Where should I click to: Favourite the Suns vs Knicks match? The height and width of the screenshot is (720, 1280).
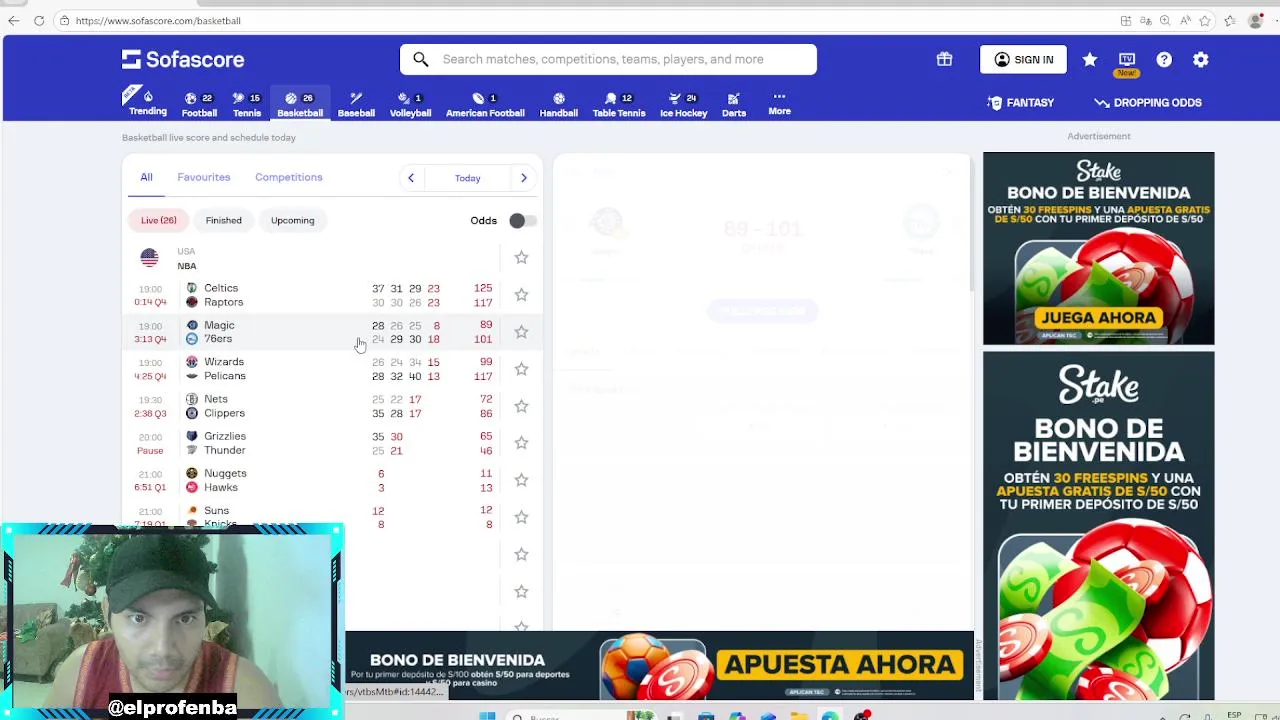point(521,517)
